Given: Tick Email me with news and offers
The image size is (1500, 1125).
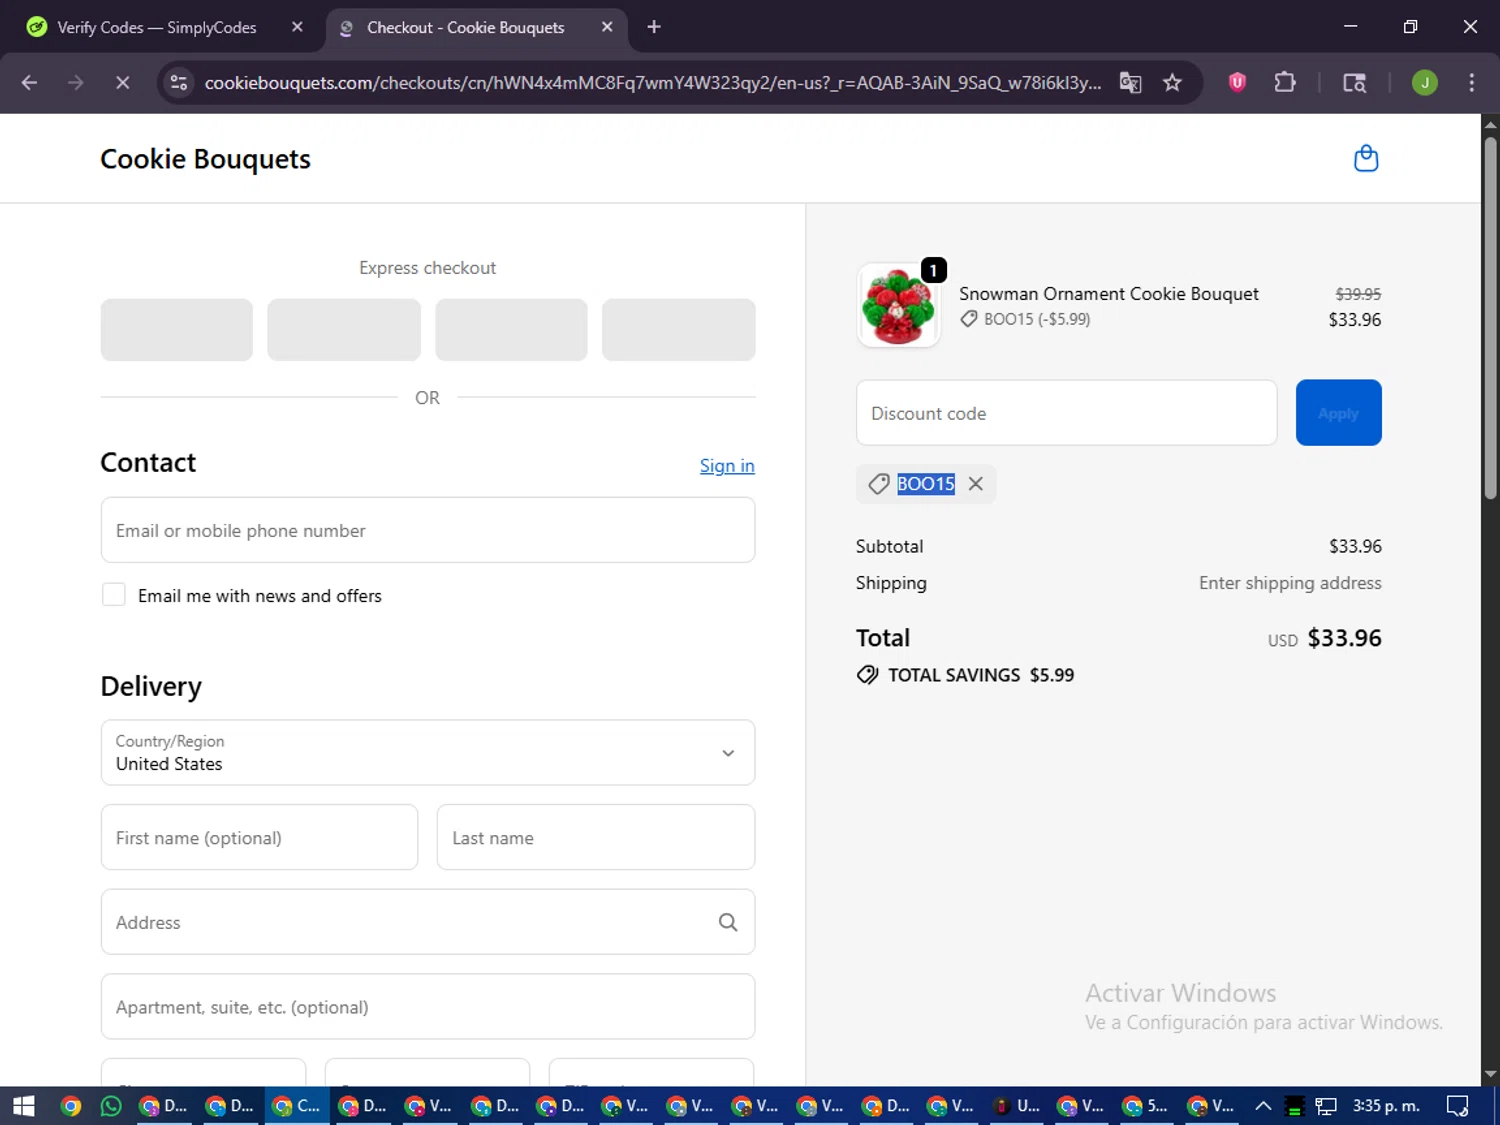Looking at the screenshot, I should [x=114, y=595].
